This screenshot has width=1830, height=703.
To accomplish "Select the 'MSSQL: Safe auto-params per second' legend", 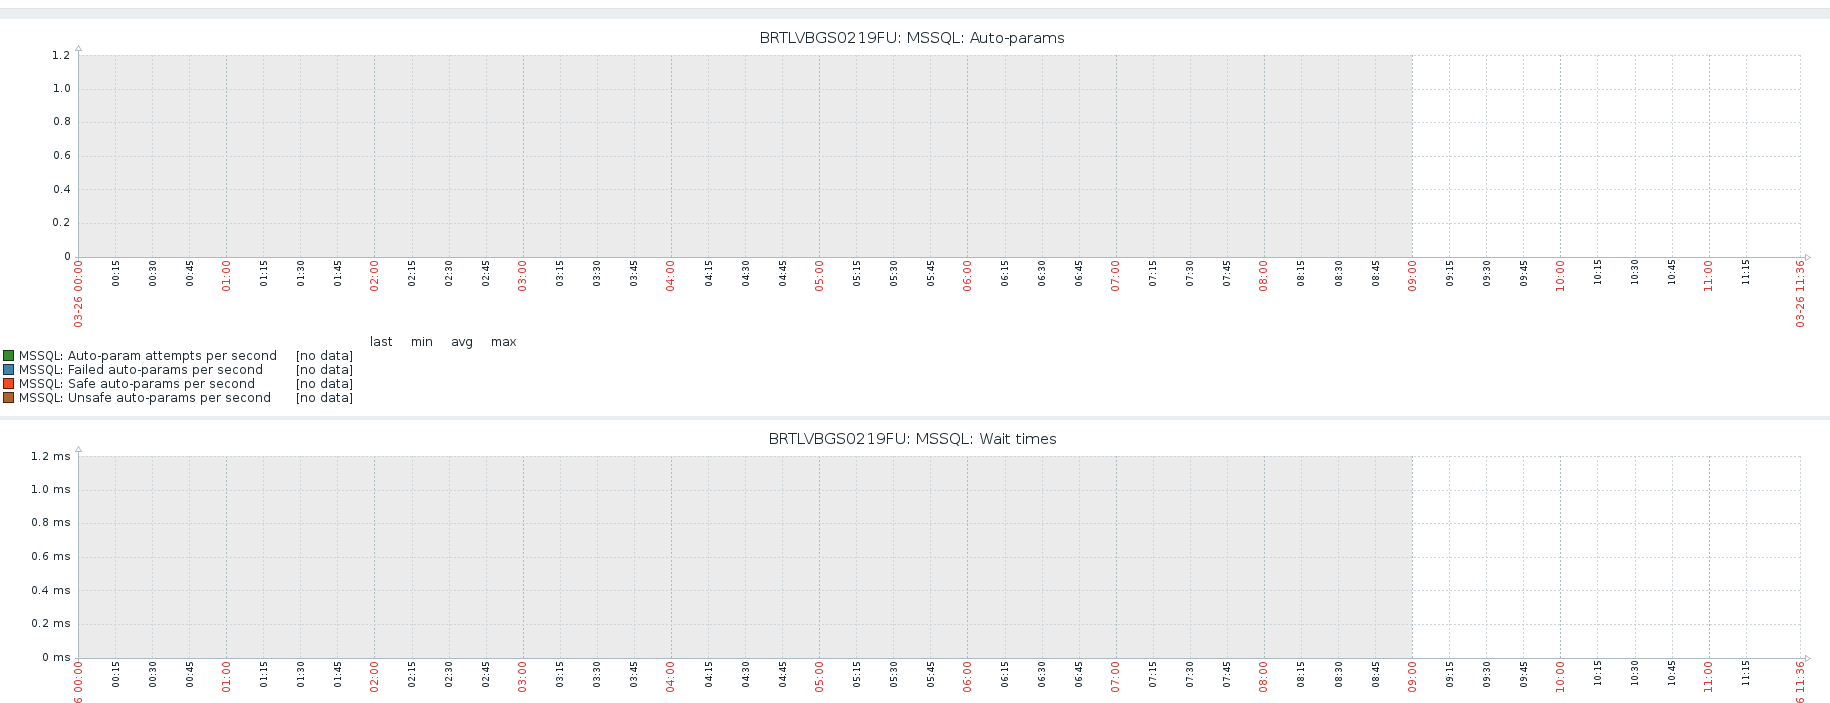I will click(x=137, y=384).
